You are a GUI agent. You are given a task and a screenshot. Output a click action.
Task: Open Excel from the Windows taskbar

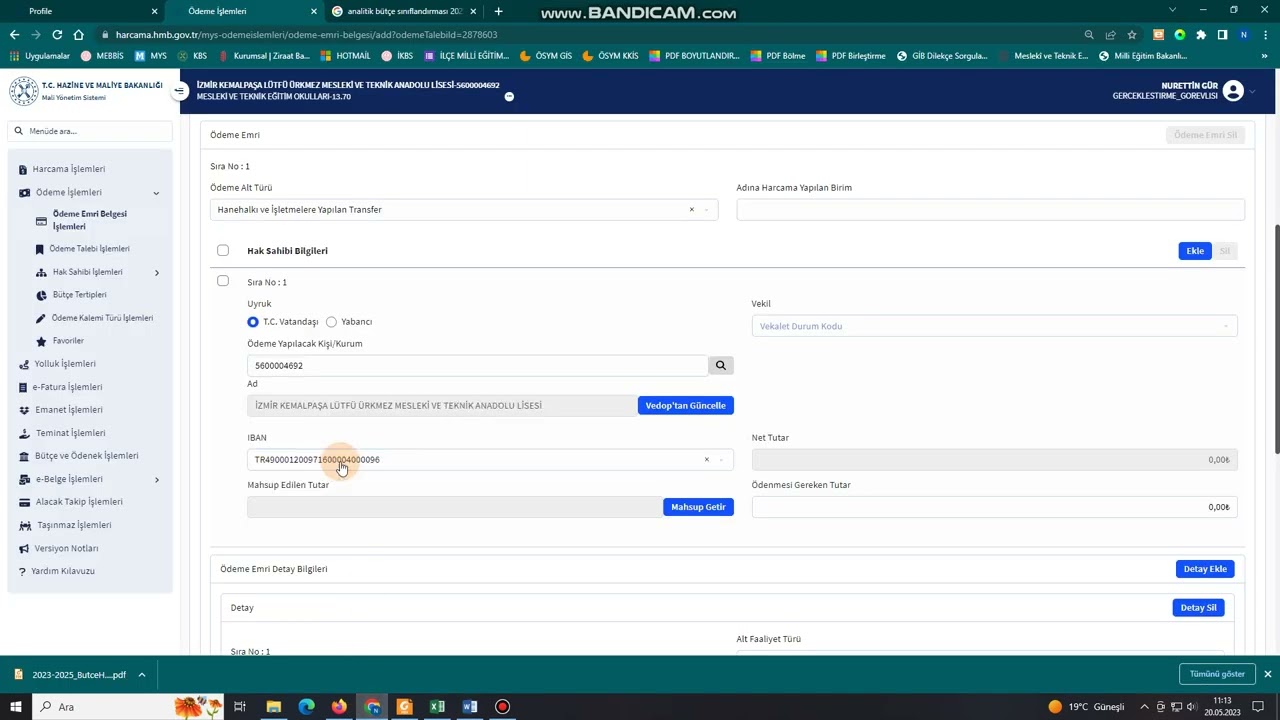click(437, 707)
